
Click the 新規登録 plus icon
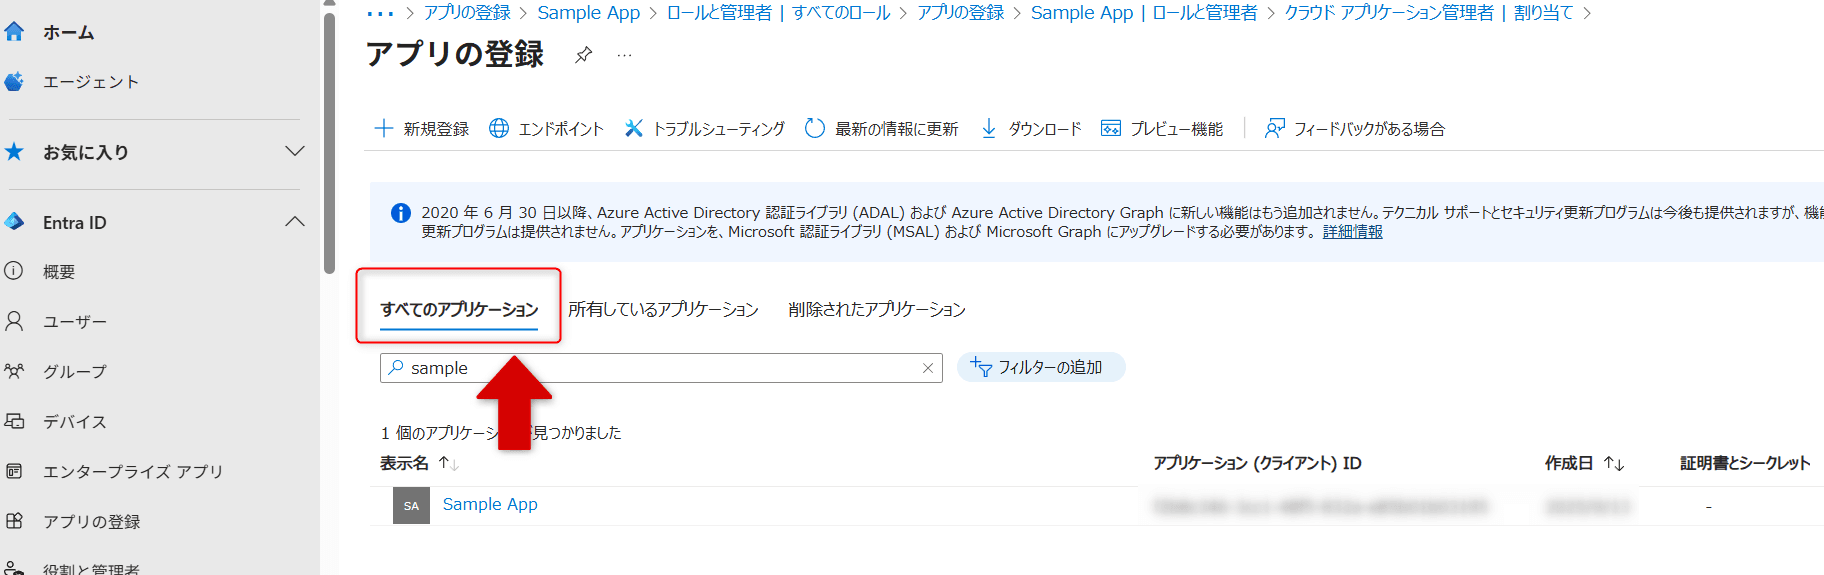point(383,128)
